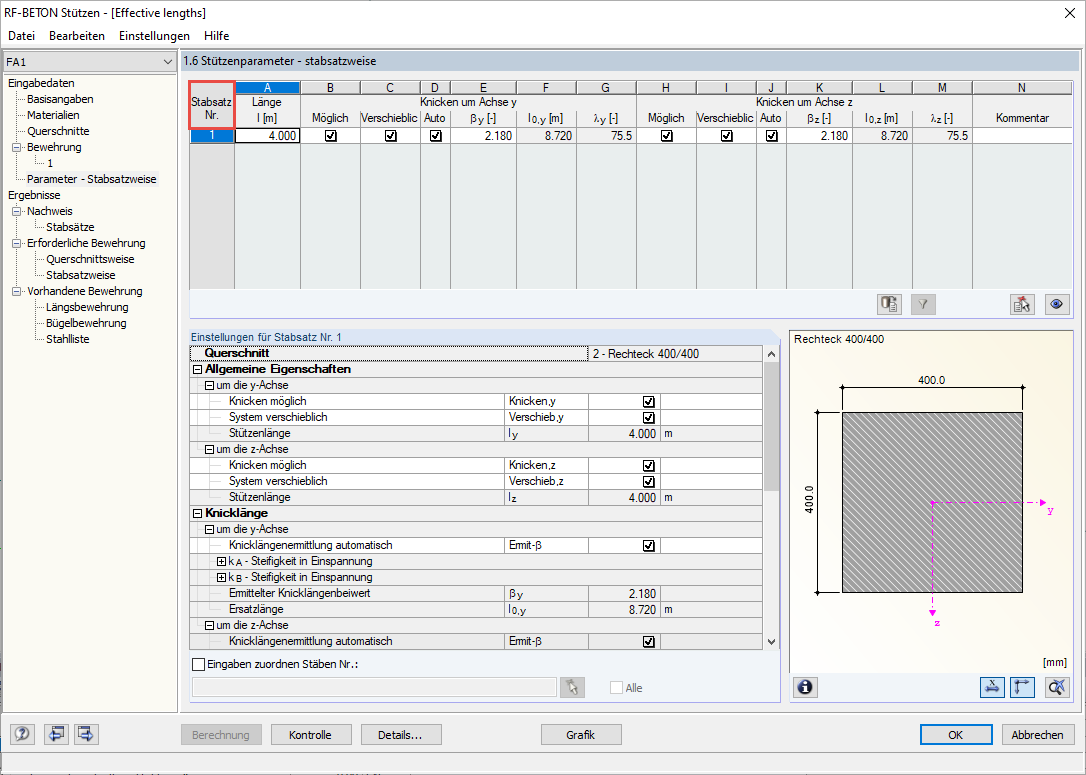Uncheck 'Möglich' for buckling about axis z
The width and height of the screenshot is (1086, 775).
click(x=666, y=136)
